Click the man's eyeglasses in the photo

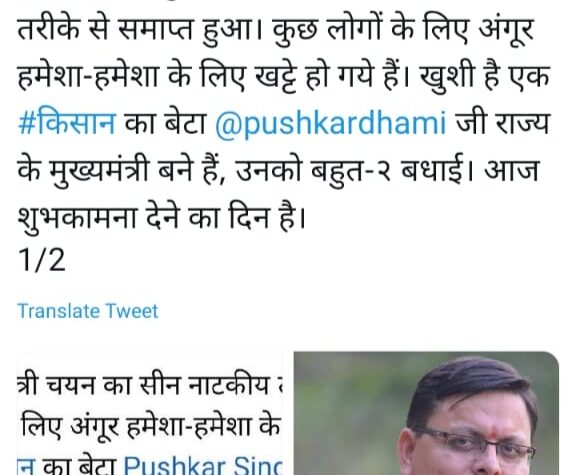[475, 442]
